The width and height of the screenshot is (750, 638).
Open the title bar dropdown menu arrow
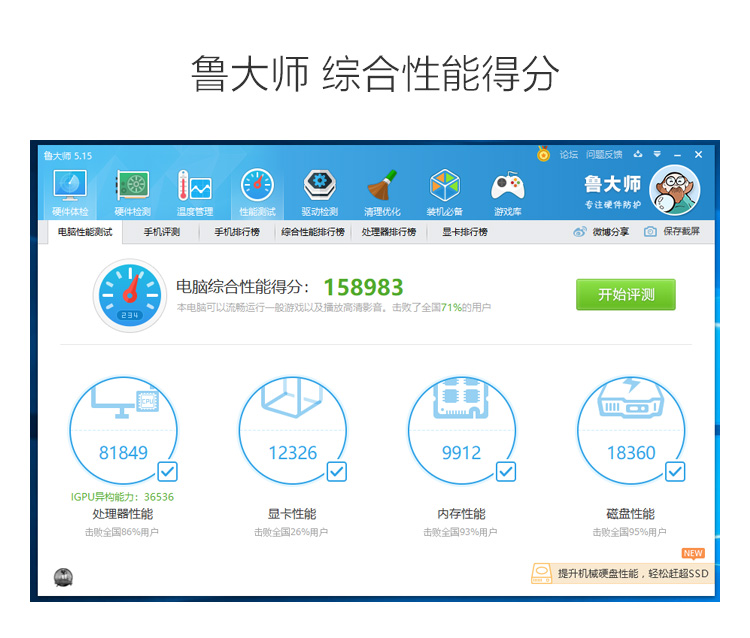[x=657, y=154]
